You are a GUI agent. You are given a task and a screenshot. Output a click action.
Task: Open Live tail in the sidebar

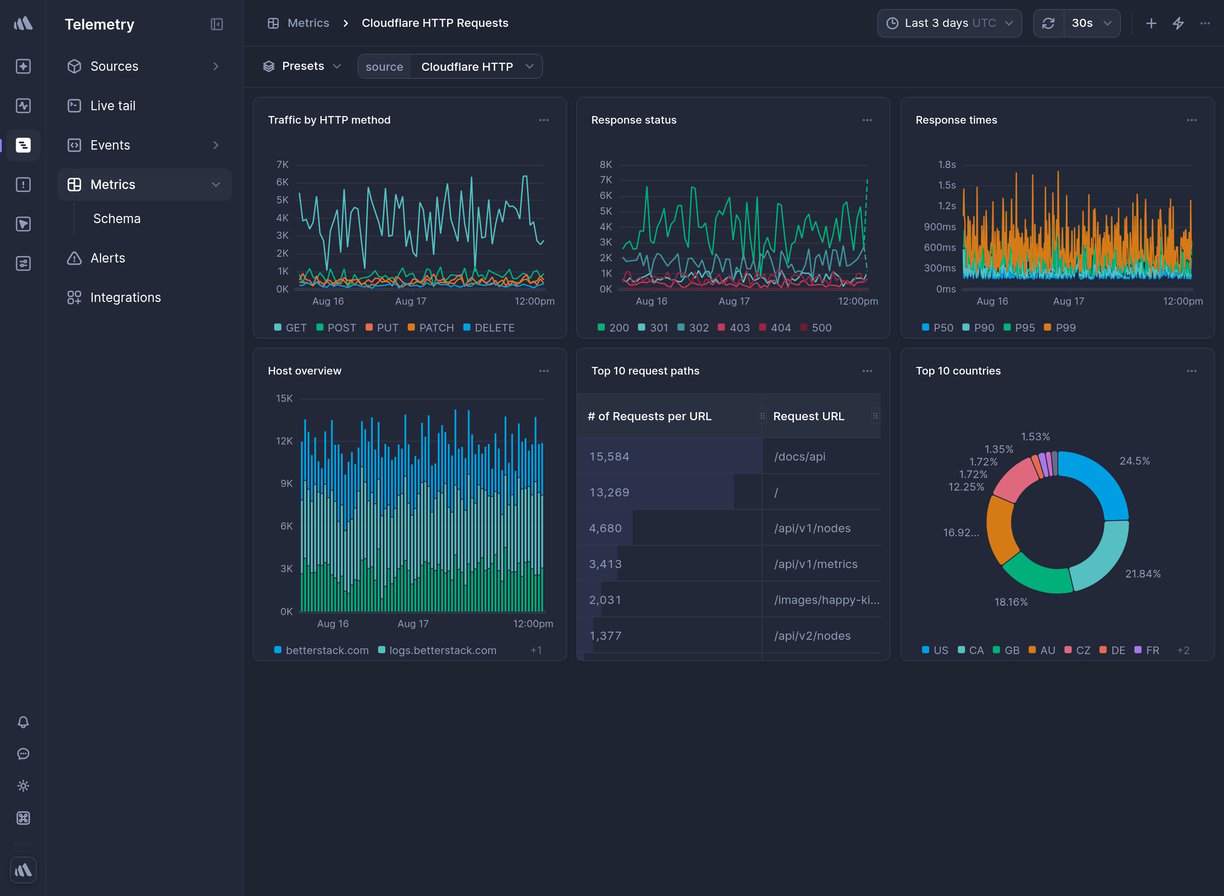tap(144, 105)
